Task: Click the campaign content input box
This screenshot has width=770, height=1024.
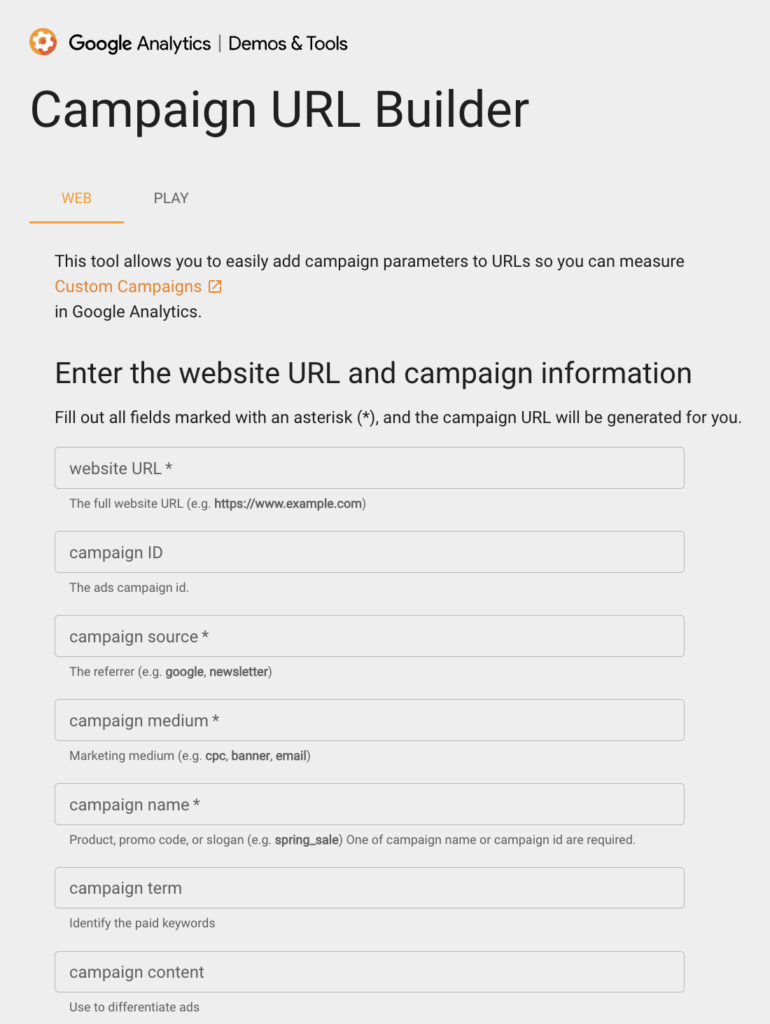Action: coord(370,972)
